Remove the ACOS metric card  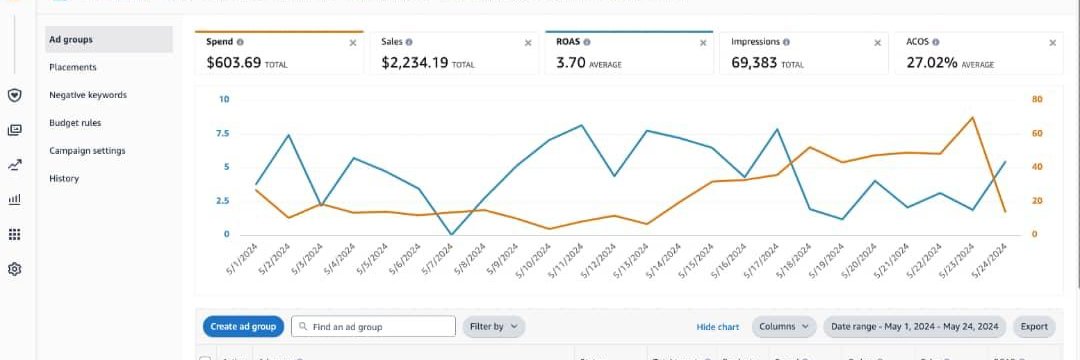tap(1052, 43)
